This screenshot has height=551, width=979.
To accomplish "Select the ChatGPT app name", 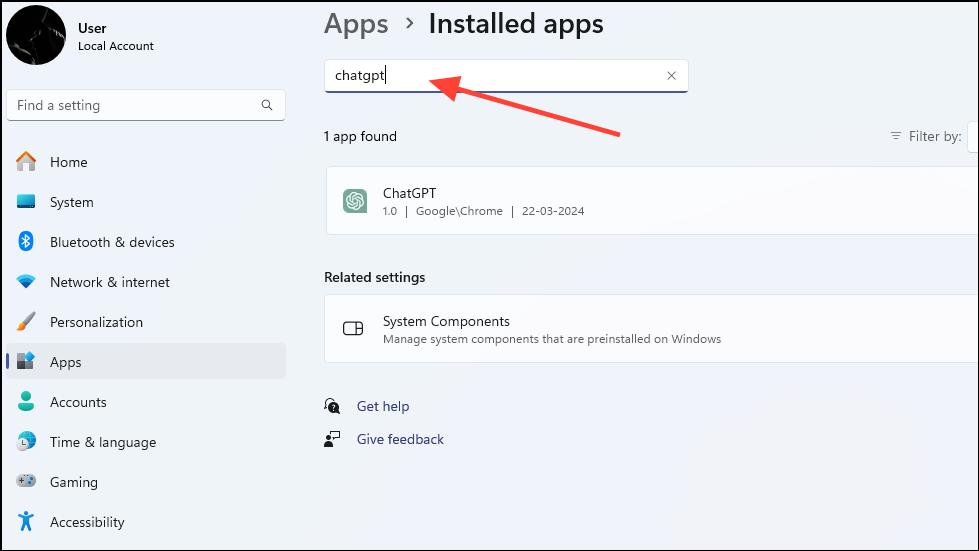I will (x=410, y=193).
